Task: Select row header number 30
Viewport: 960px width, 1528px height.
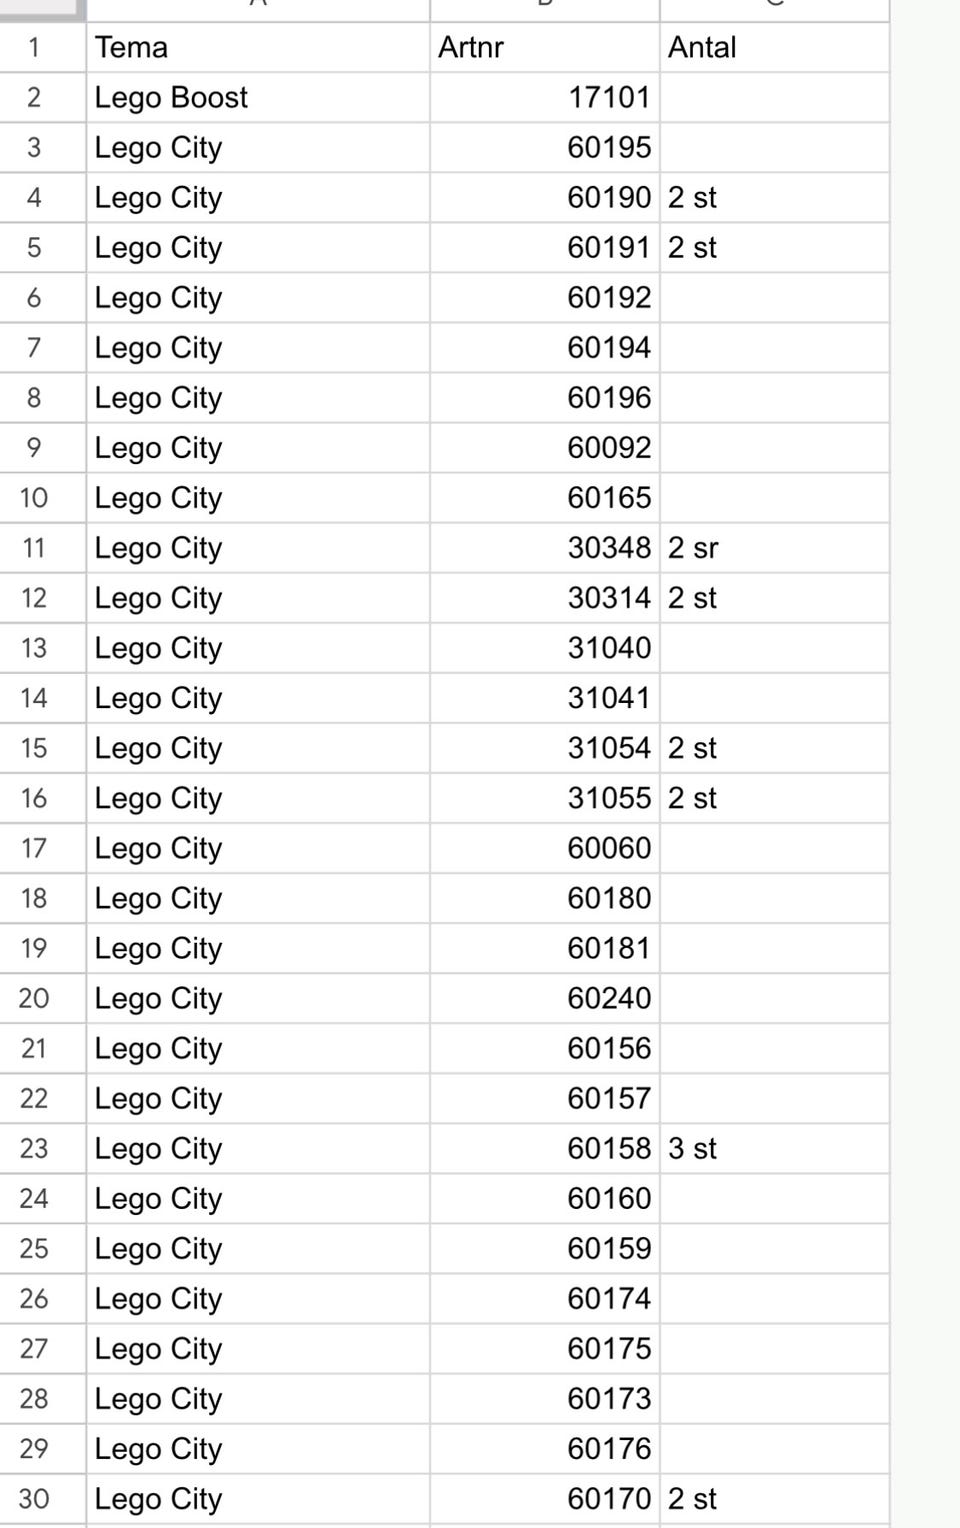Action: click(34, 1498)
